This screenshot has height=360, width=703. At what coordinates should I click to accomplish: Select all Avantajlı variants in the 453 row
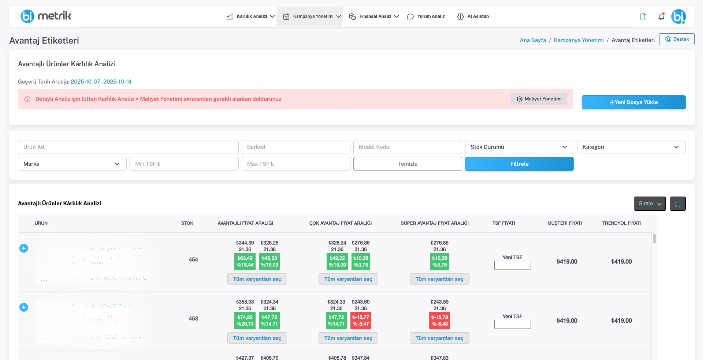coord(257,338)
